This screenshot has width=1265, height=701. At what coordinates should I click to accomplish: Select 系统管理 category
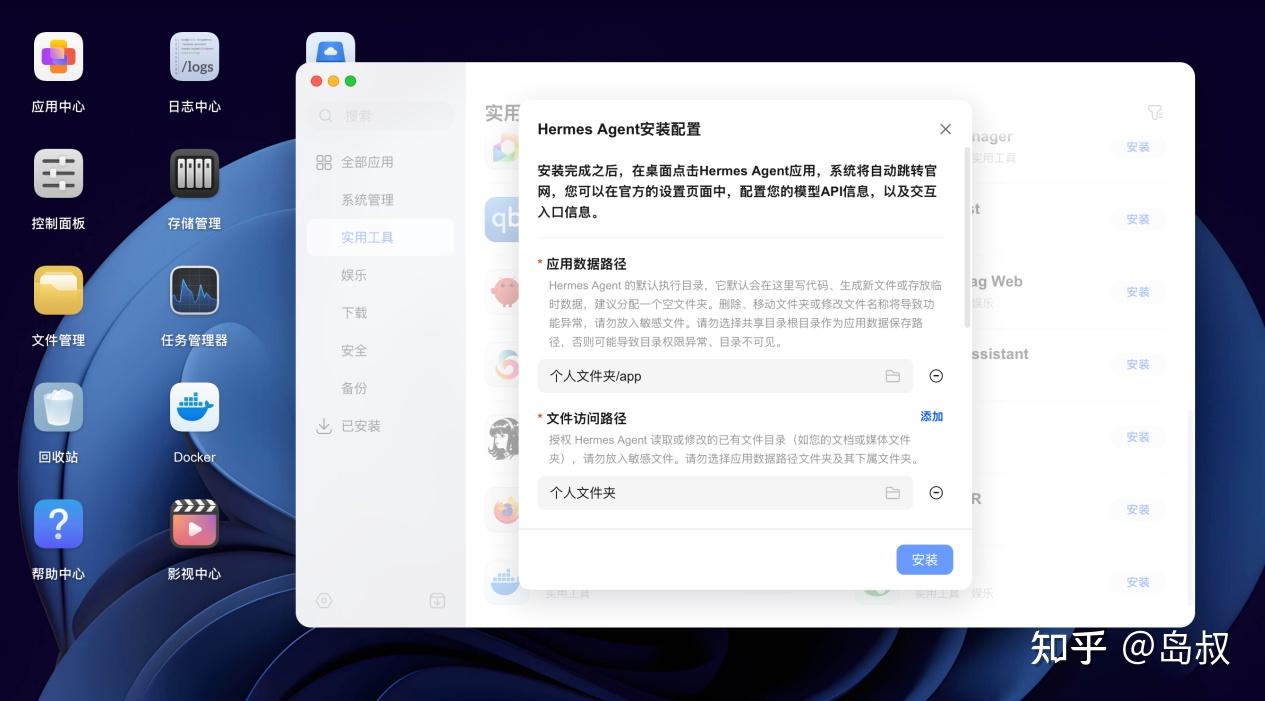(367, 200)
